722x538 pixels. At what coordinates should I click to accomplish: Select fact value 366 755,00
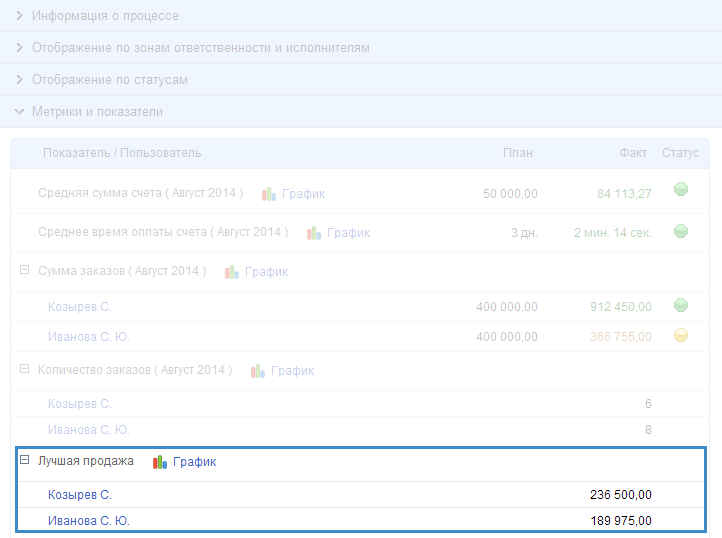click(x=621, y=337)
